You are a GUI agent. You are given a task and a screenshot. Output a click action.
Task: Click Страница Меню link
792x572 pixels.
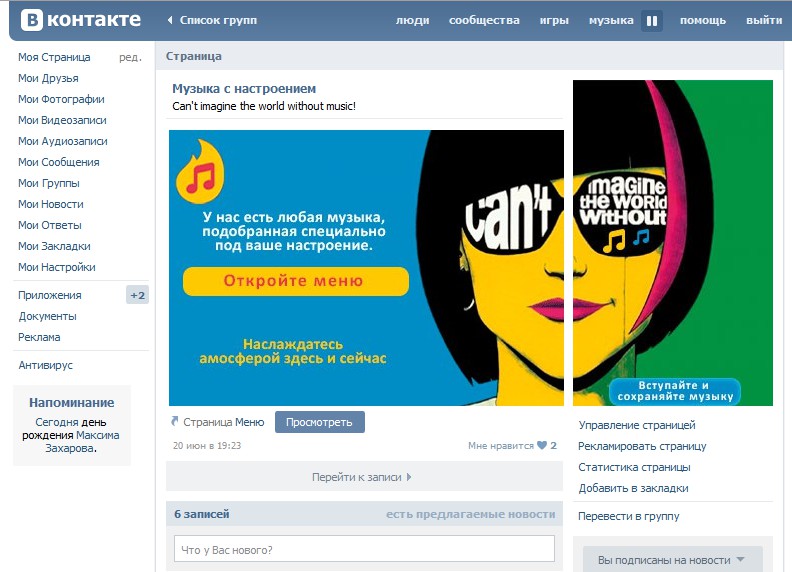223,422
